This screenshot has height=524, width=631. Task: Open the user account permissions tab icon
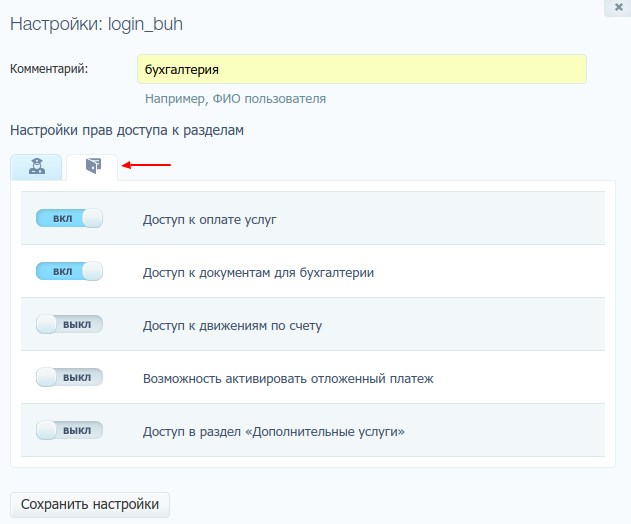click(36, 167)
